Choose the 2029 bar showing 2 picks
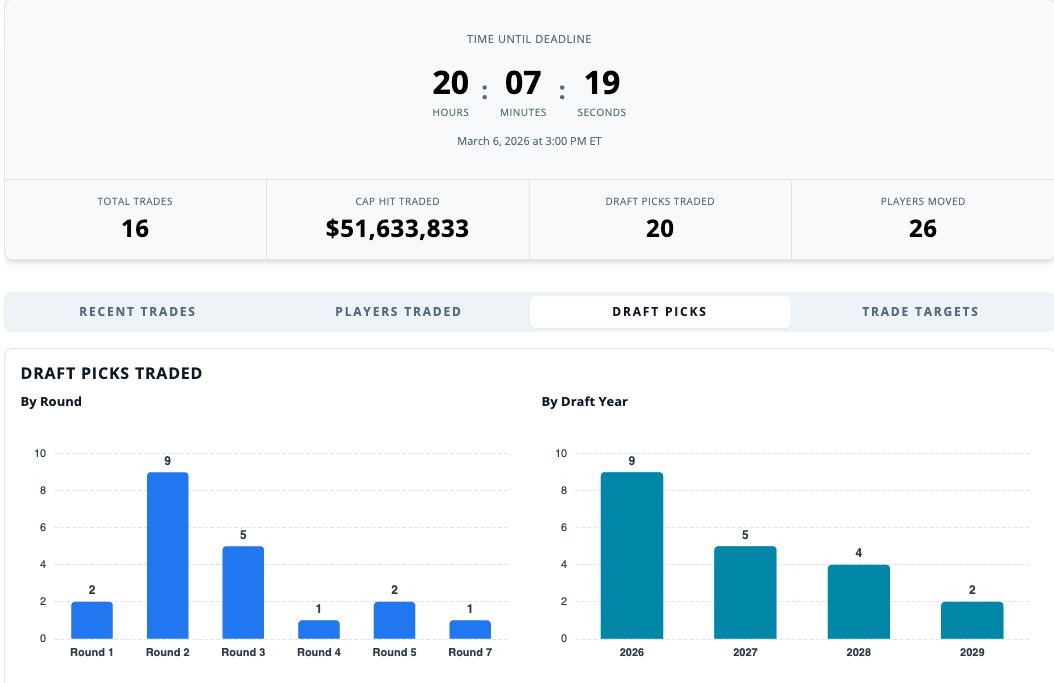1054x683 pixels. coord(972,620)
